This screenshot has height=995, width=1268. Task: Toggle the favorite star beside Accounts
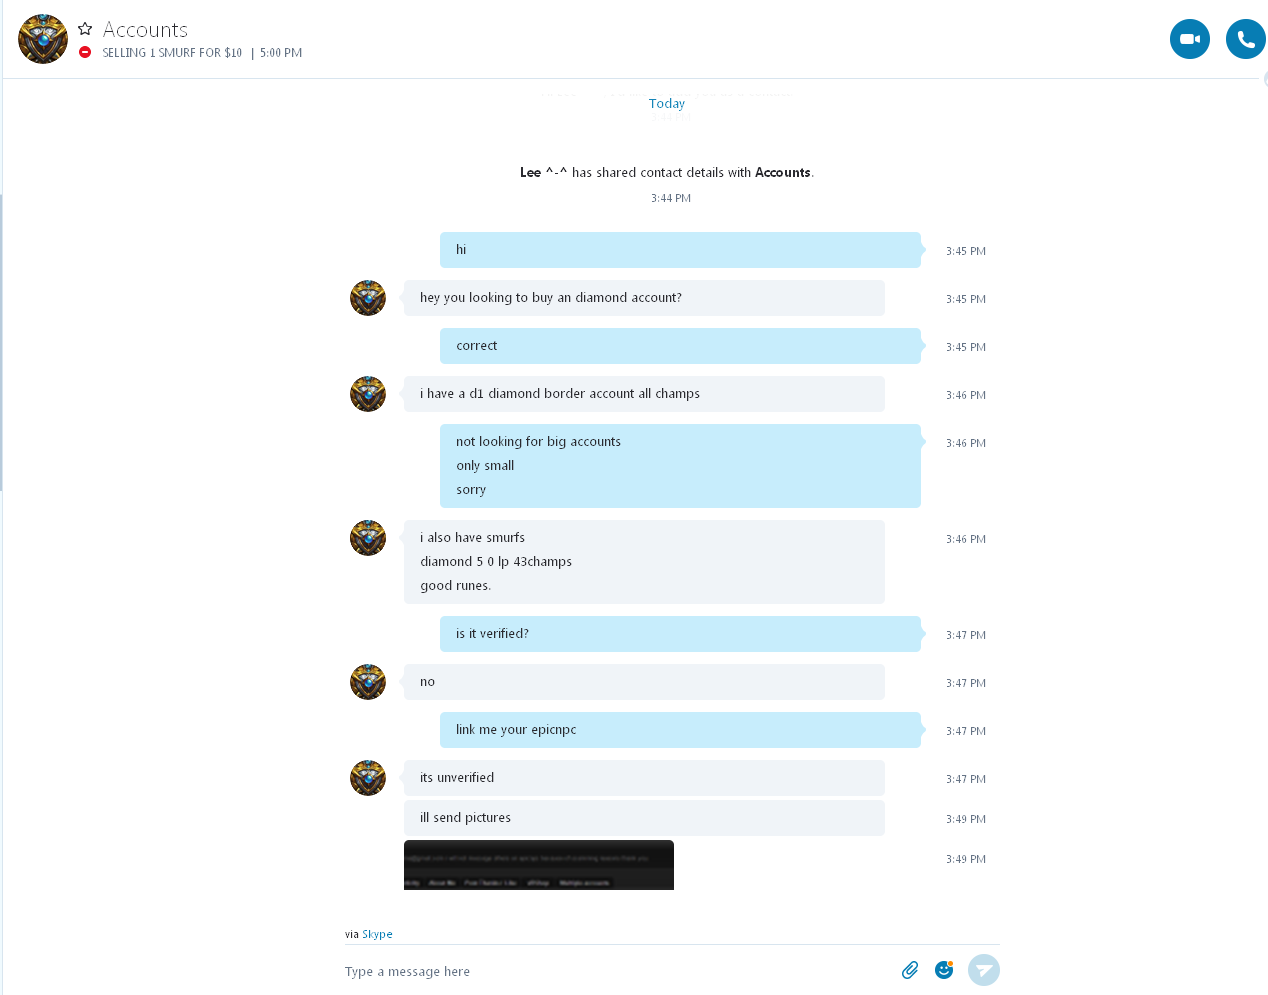[x=85, y=29]
